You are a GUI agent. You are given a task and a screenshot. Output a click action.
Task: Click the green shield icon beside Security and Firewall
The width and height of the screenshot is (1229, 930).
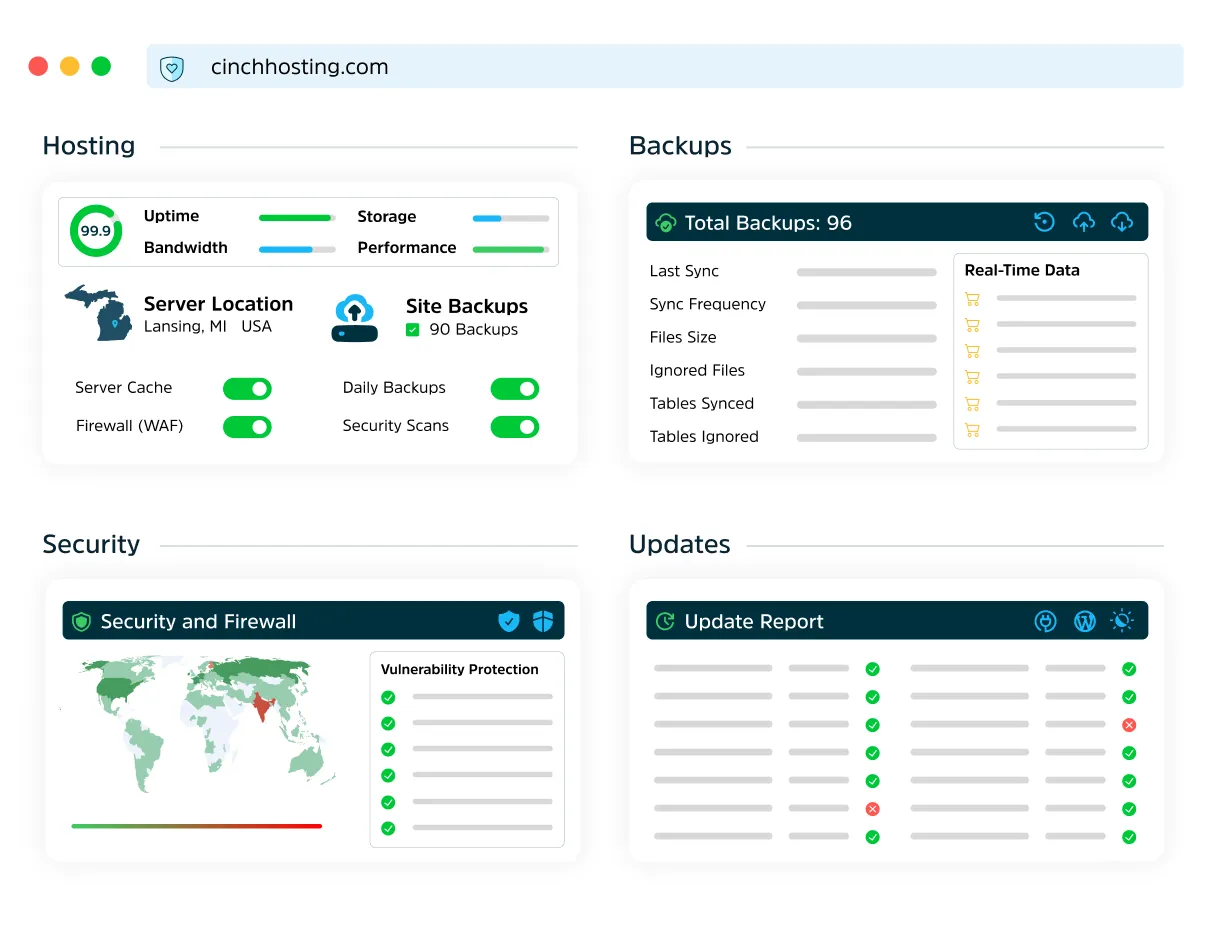pos(82,621)
